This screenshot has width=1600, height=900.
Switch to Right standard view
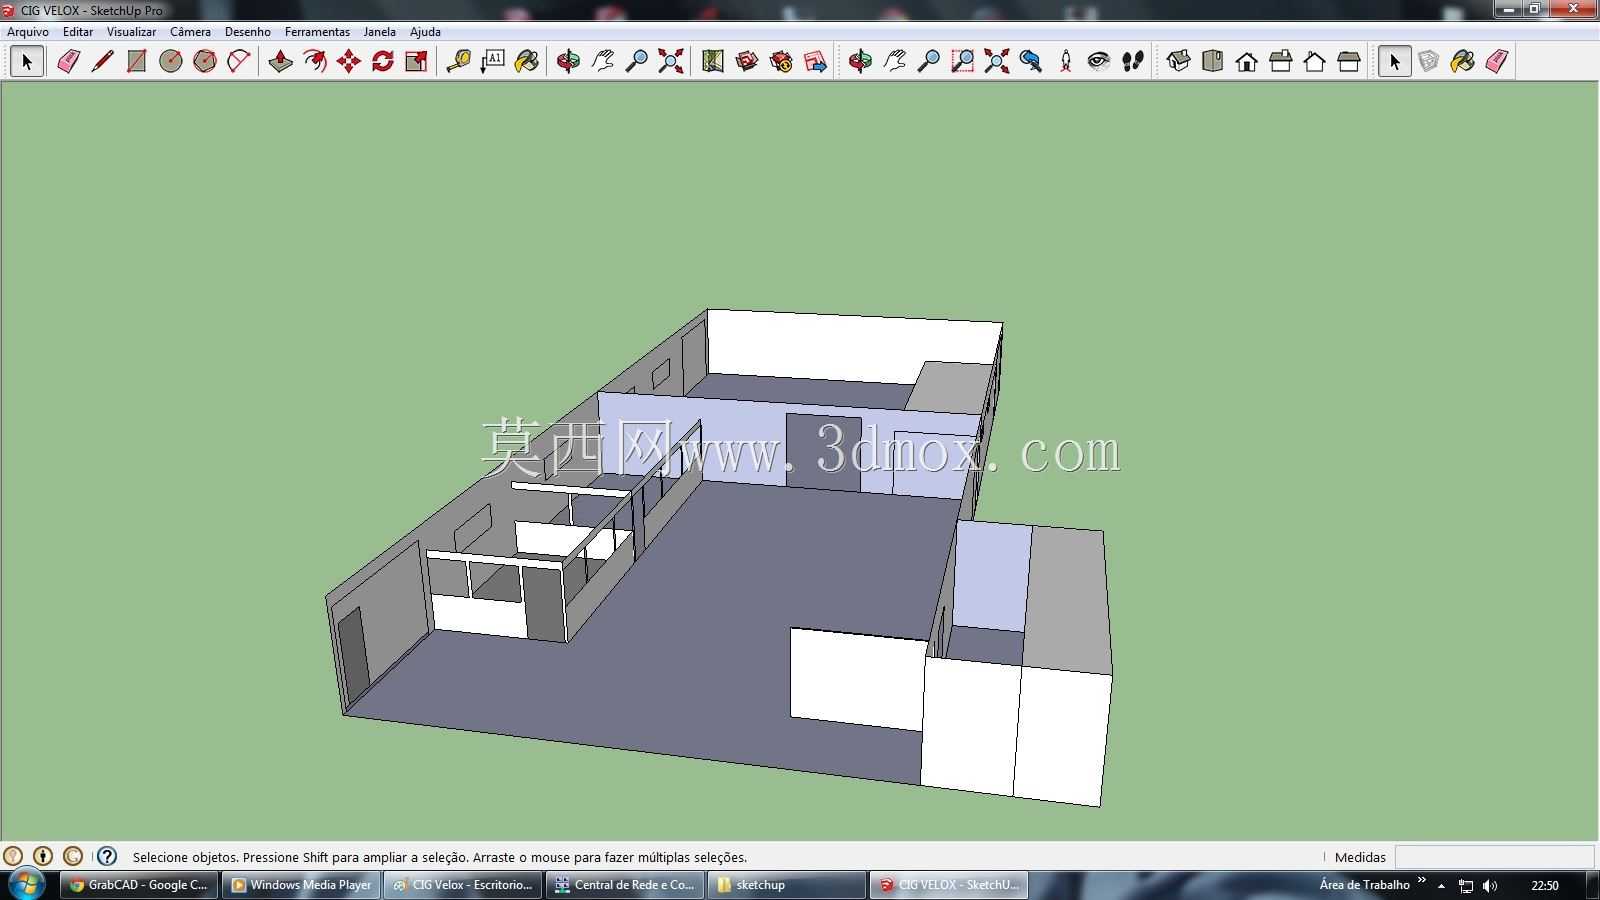pos(1280,61)
